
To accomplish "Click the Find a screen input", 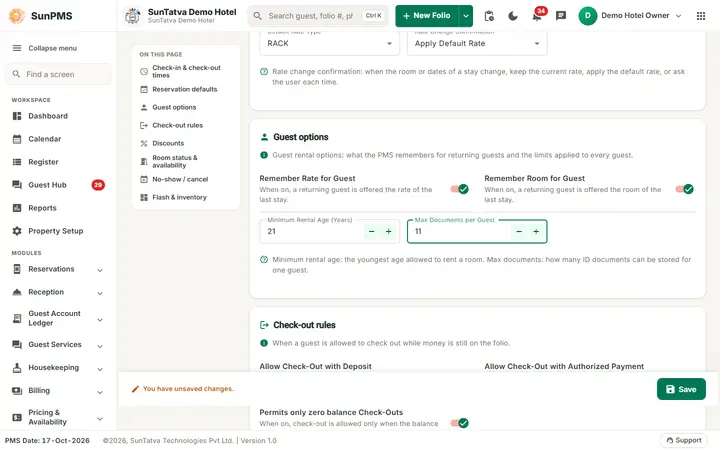I will [58, 74].
